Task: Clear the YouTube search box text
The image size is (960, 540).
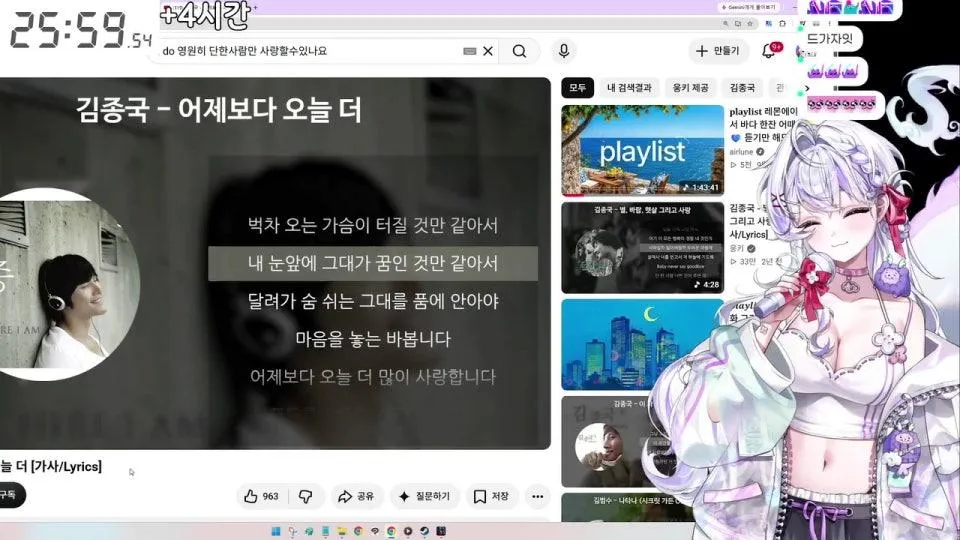Action: 488,51
